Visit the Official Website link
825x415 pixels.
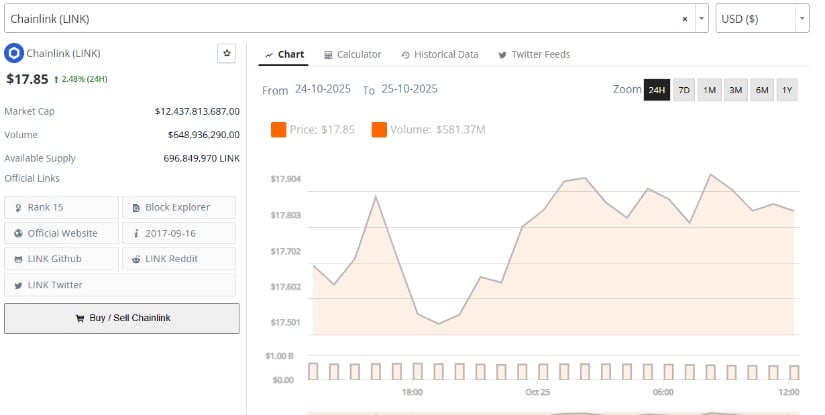(61, 233)
